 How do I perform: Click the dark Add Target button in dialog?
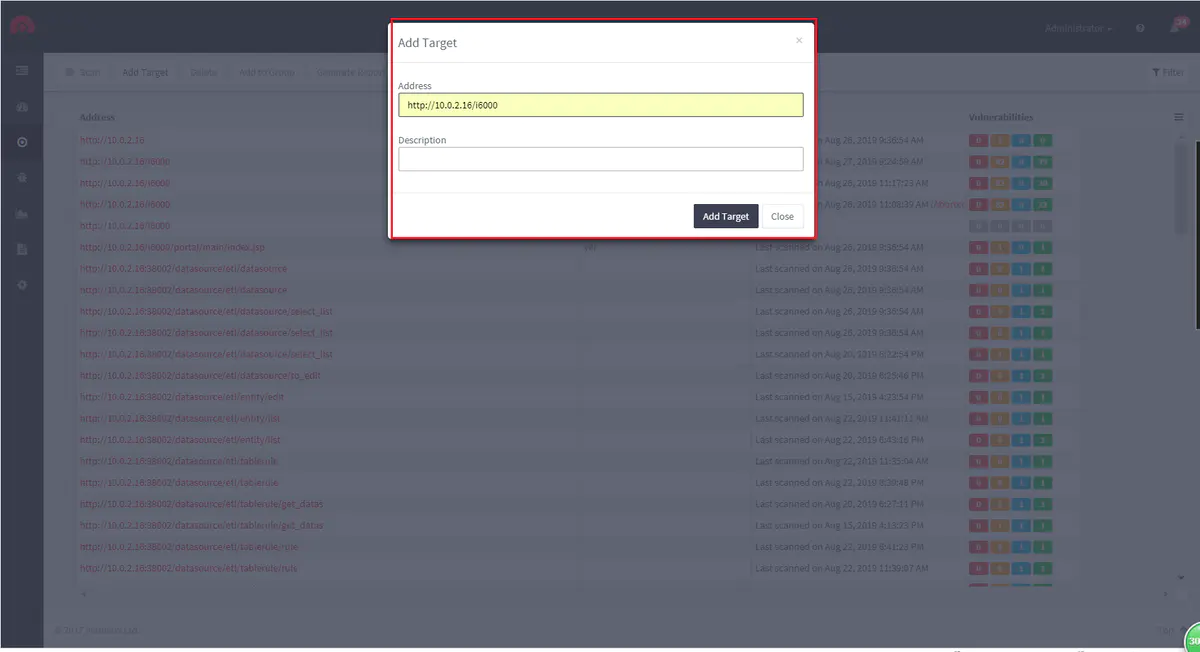tap(725, 217)
